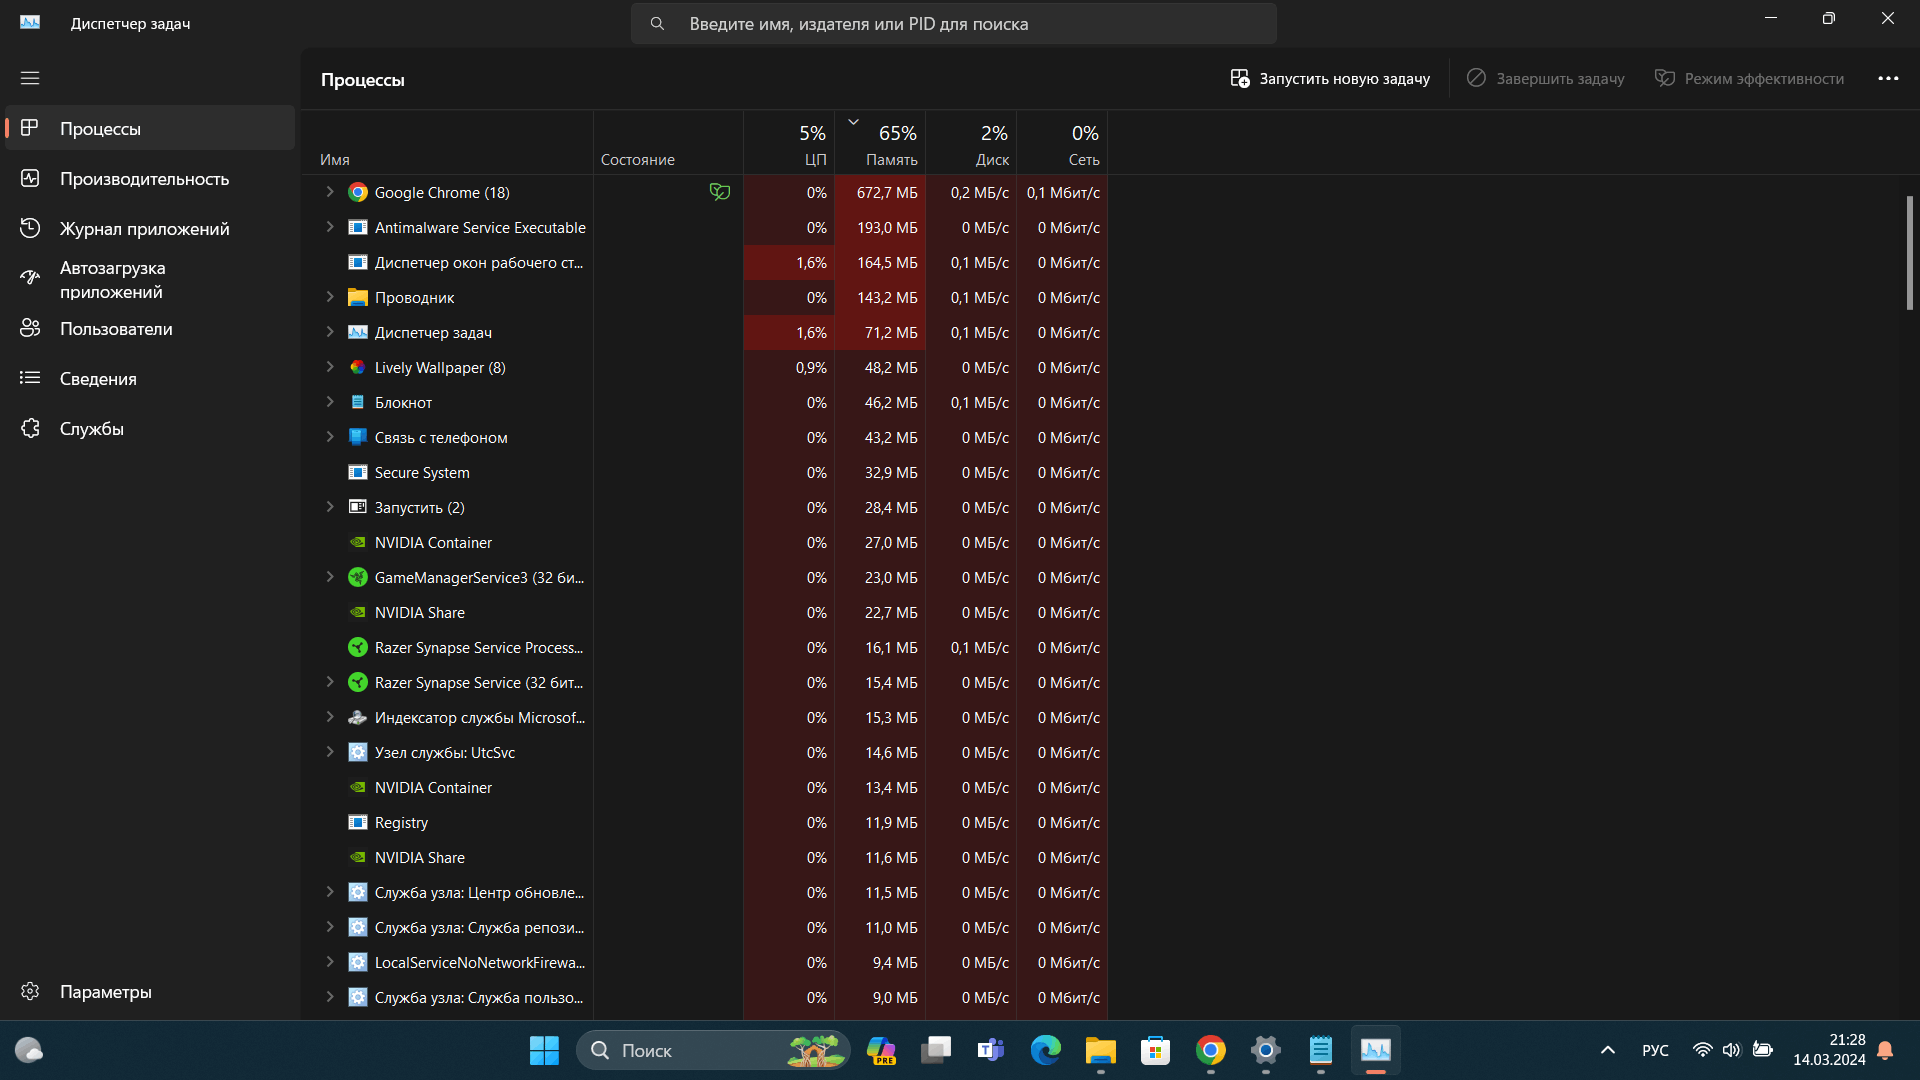
Task: Click the Связь с телефоном icon
Action: pyautogui.click(x=358, y=437)
